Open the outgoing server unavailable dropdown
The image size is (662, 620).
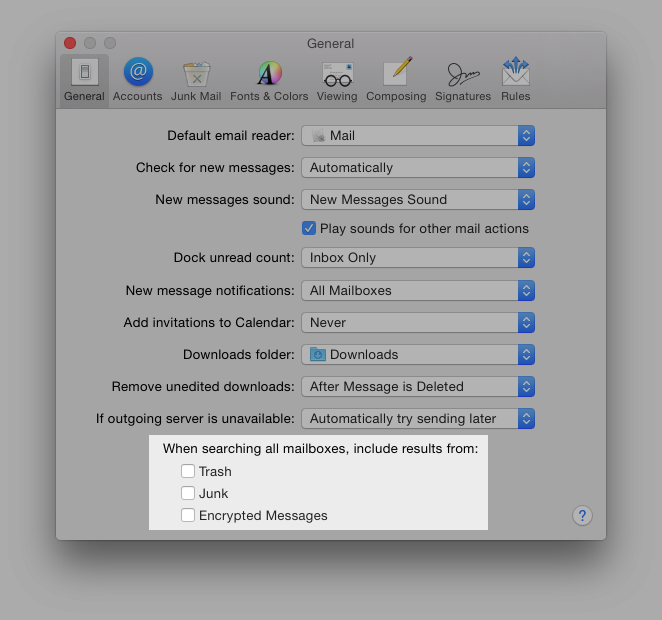click(x=418, y=418)
